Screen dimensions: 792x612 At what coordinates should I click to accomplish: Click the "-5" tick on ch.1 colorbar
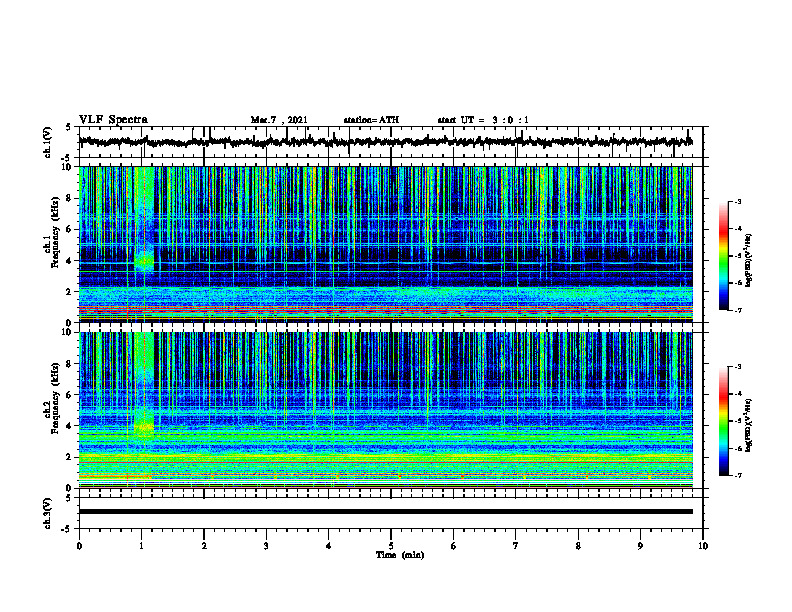click(737, 256)
